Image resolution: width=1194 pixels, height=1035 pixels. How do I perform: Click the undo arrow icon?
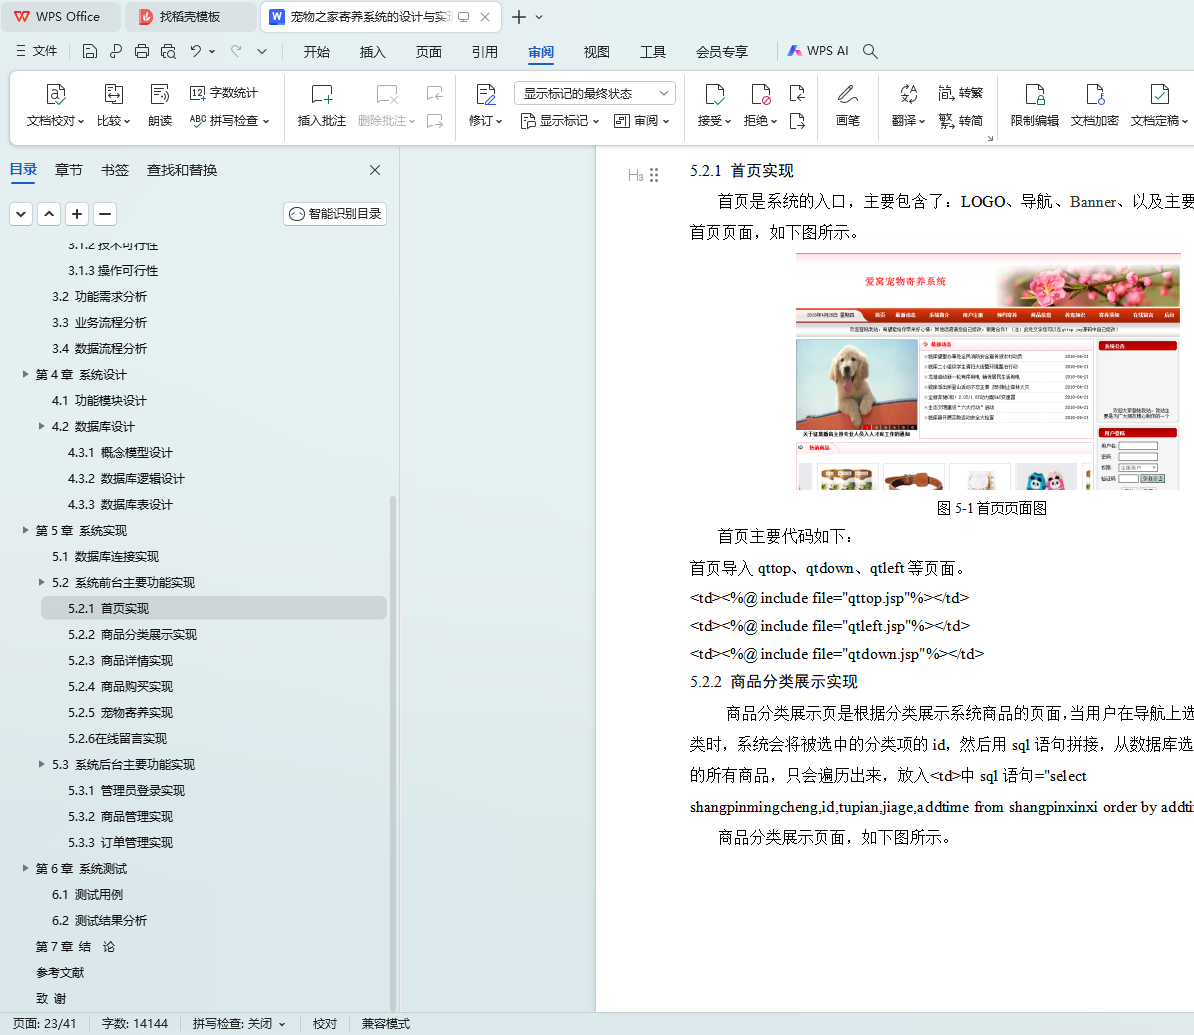pyautogui.click(x=196, y=51)
